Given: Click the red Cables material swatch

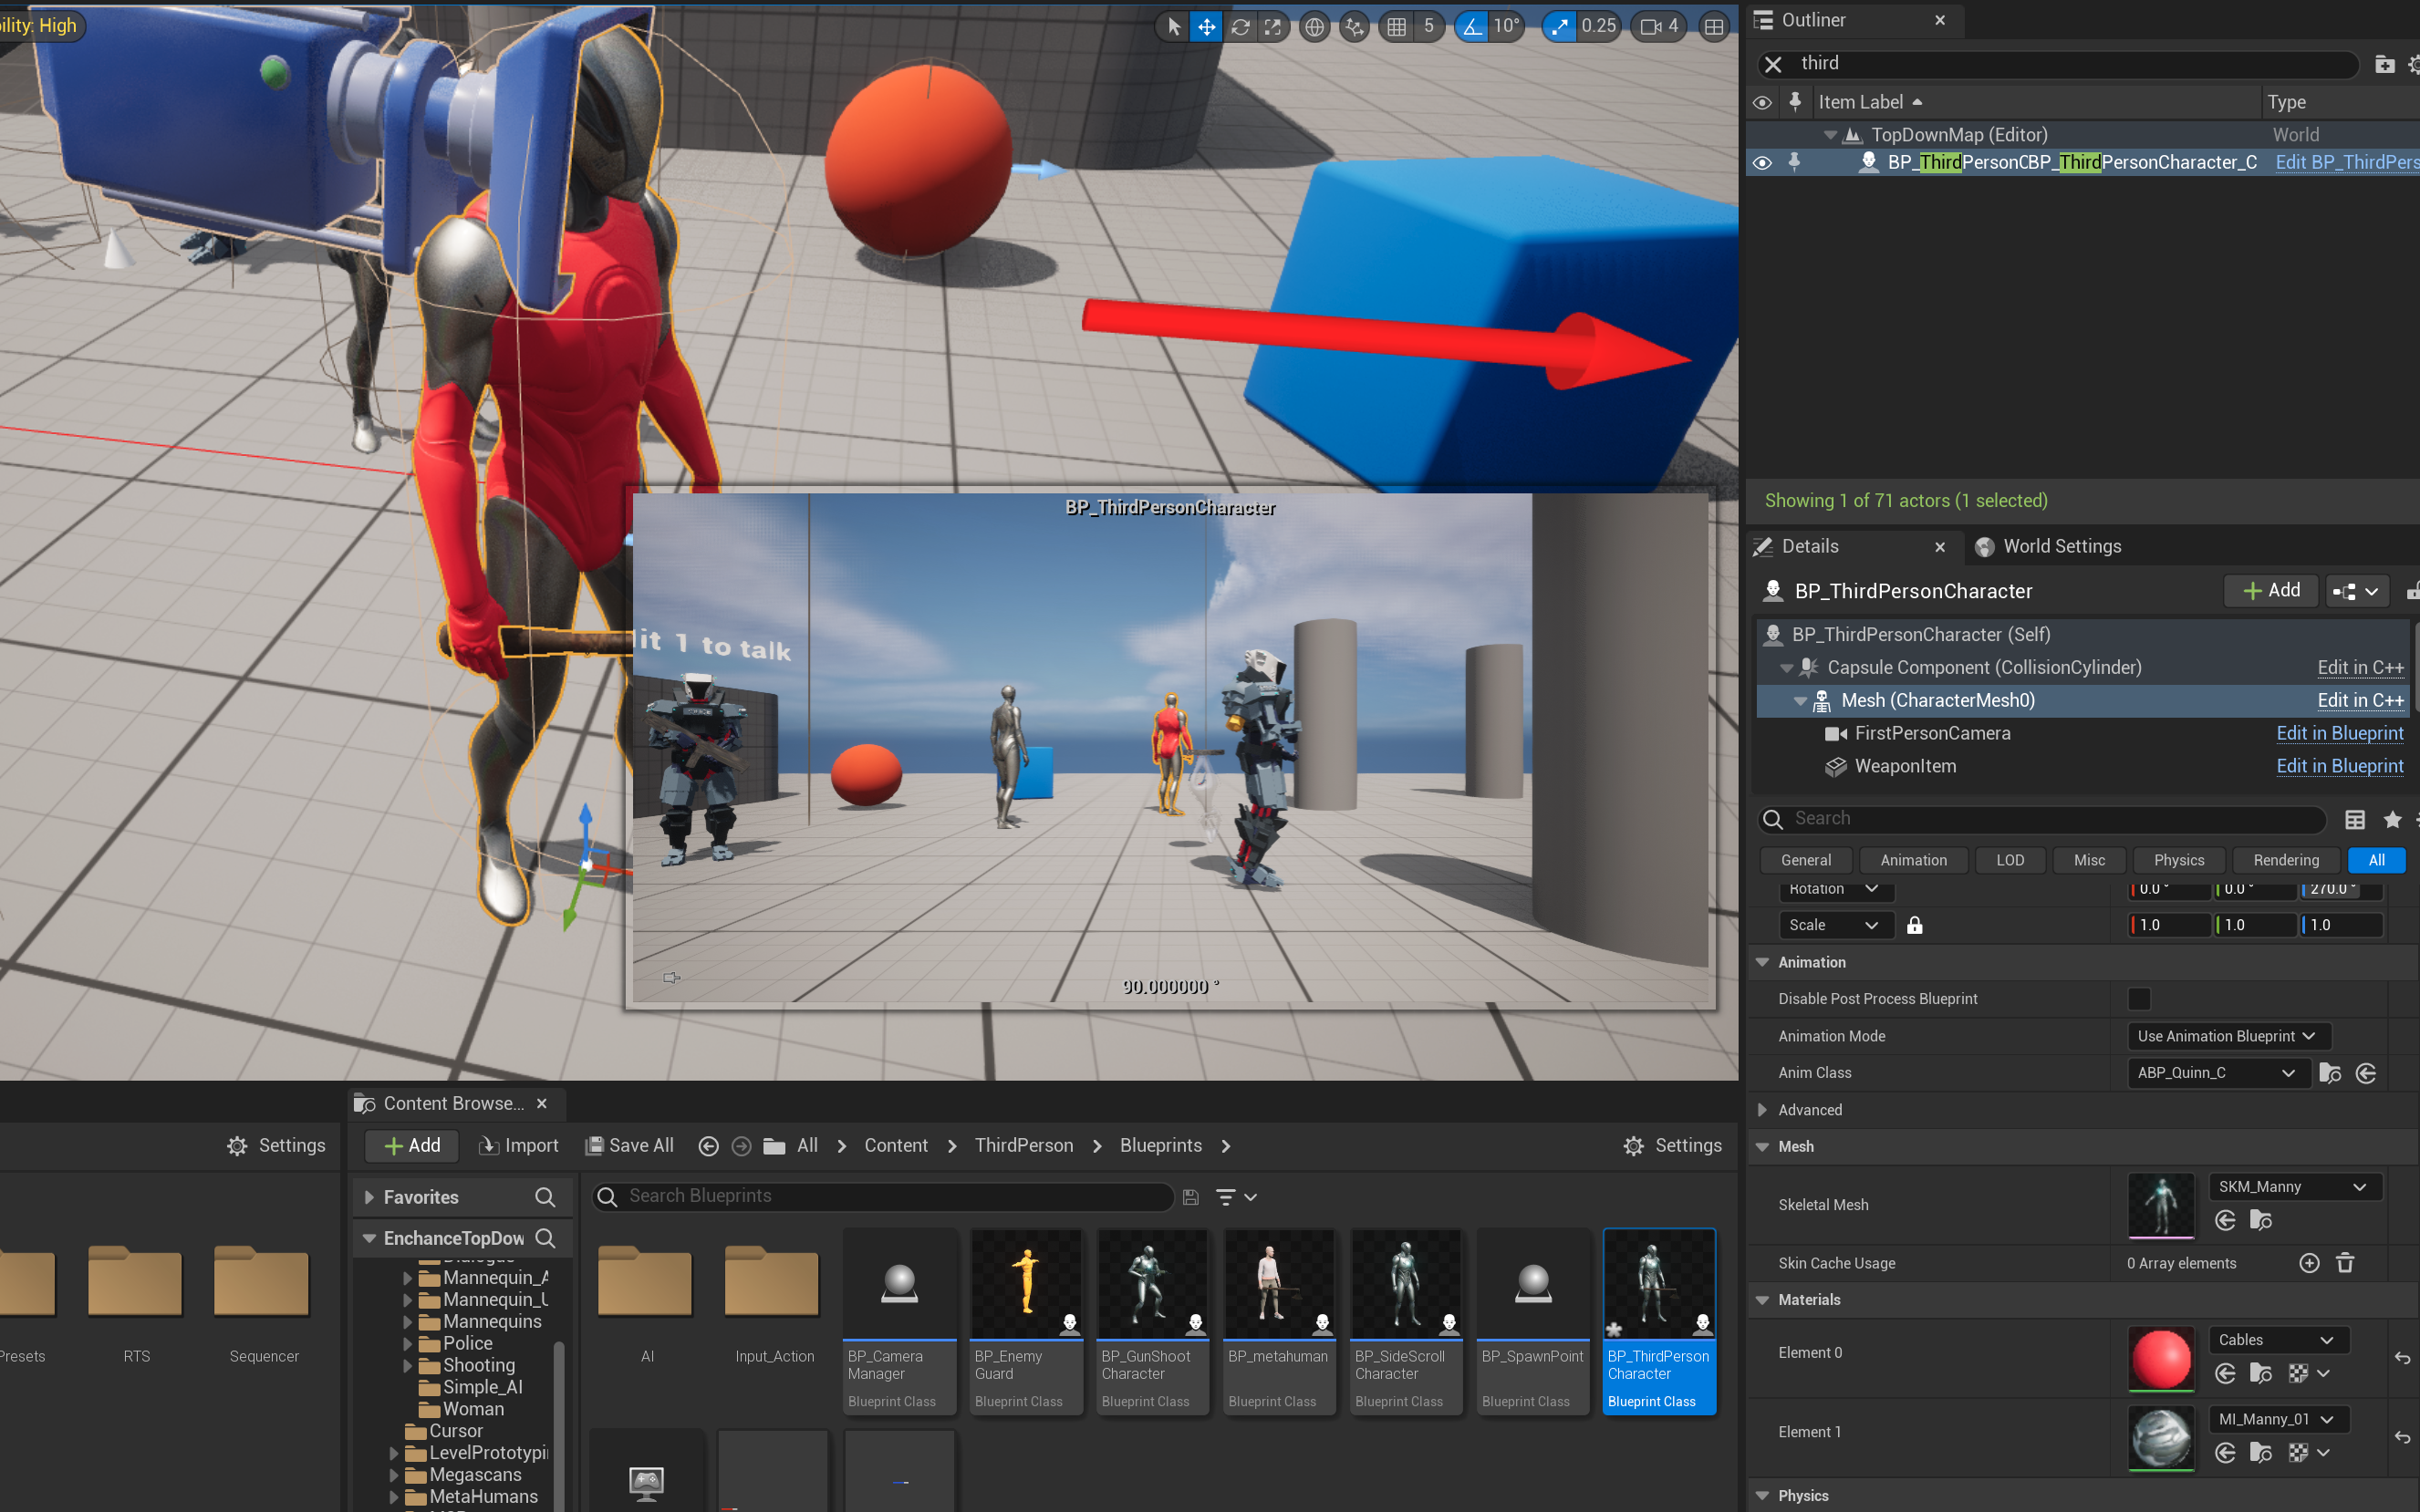Looking at the screenshot, I should pyautogui.click(x=2160, y=1360).
